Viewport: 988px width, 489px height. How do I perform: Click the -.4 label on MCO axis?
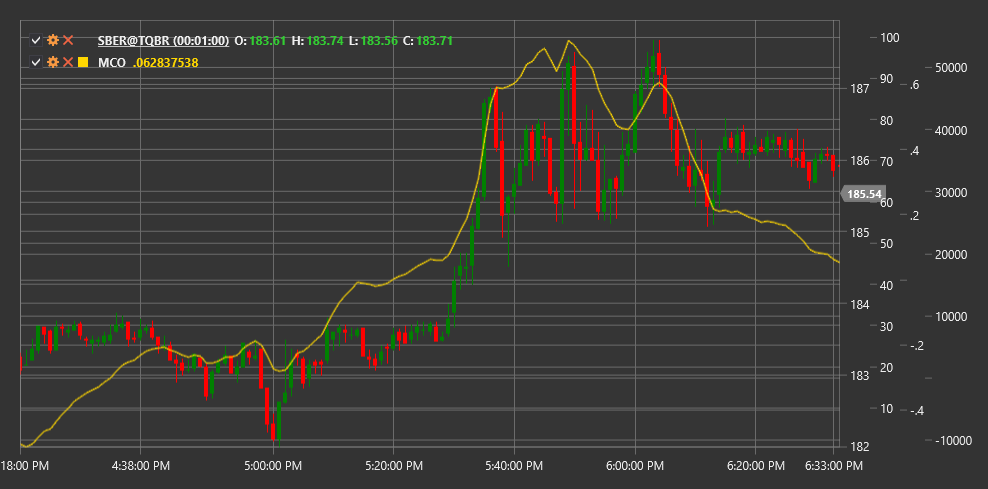point(915,411)
